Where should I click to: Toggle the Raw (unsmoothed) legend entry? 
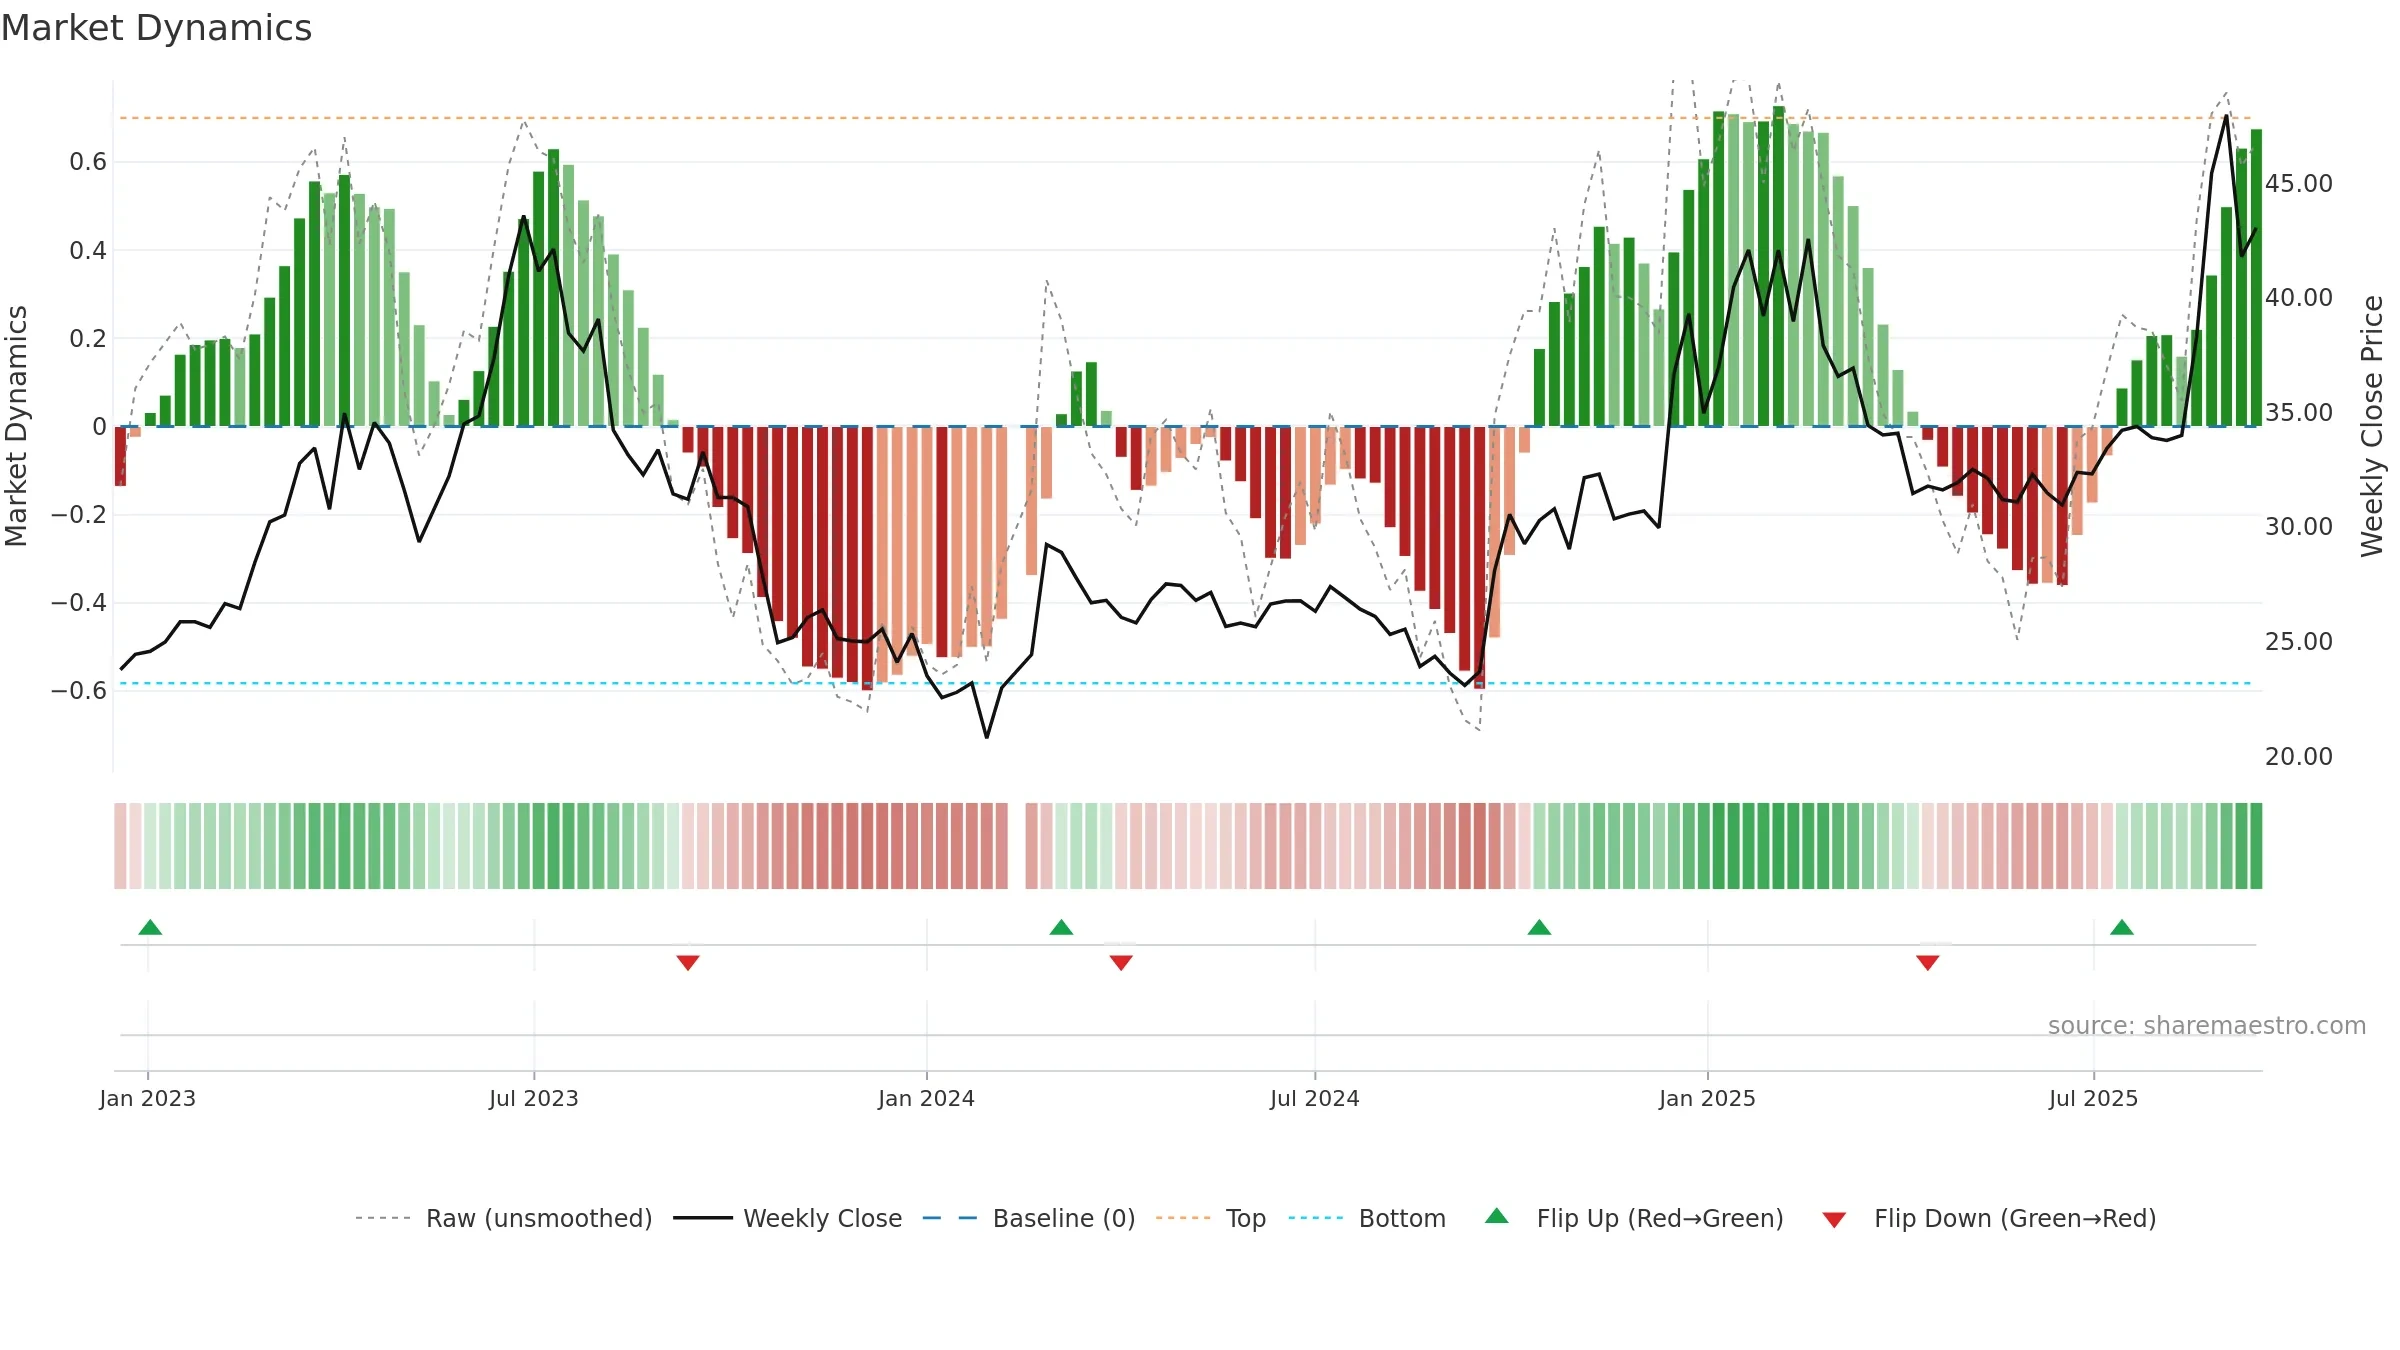(504, 1218)
